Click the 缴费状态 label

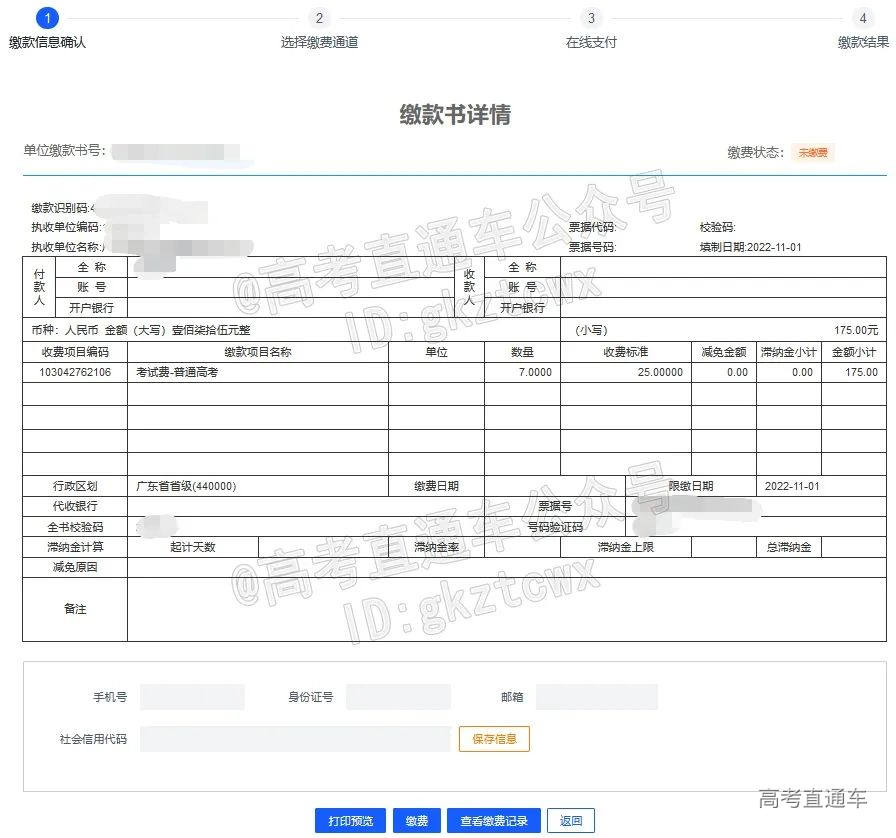tap(756, 151)
